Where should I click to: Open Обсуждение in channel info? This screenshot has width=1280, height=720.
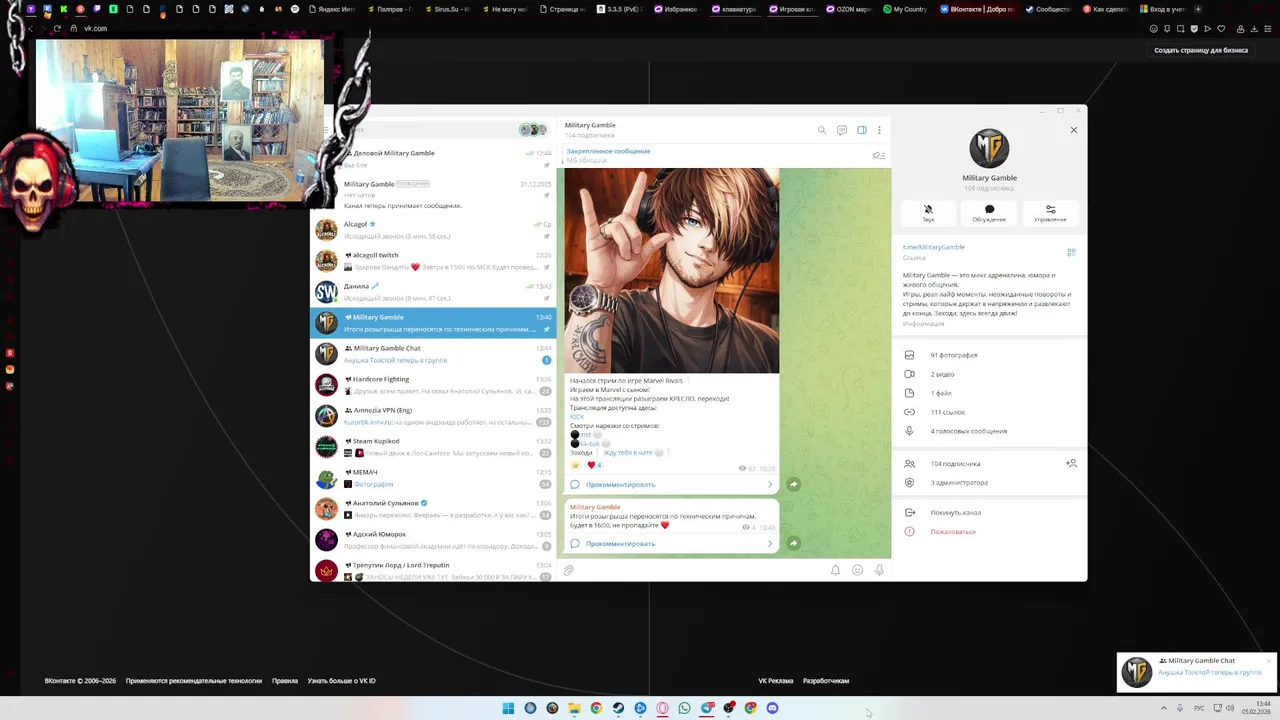click(989, 213)
